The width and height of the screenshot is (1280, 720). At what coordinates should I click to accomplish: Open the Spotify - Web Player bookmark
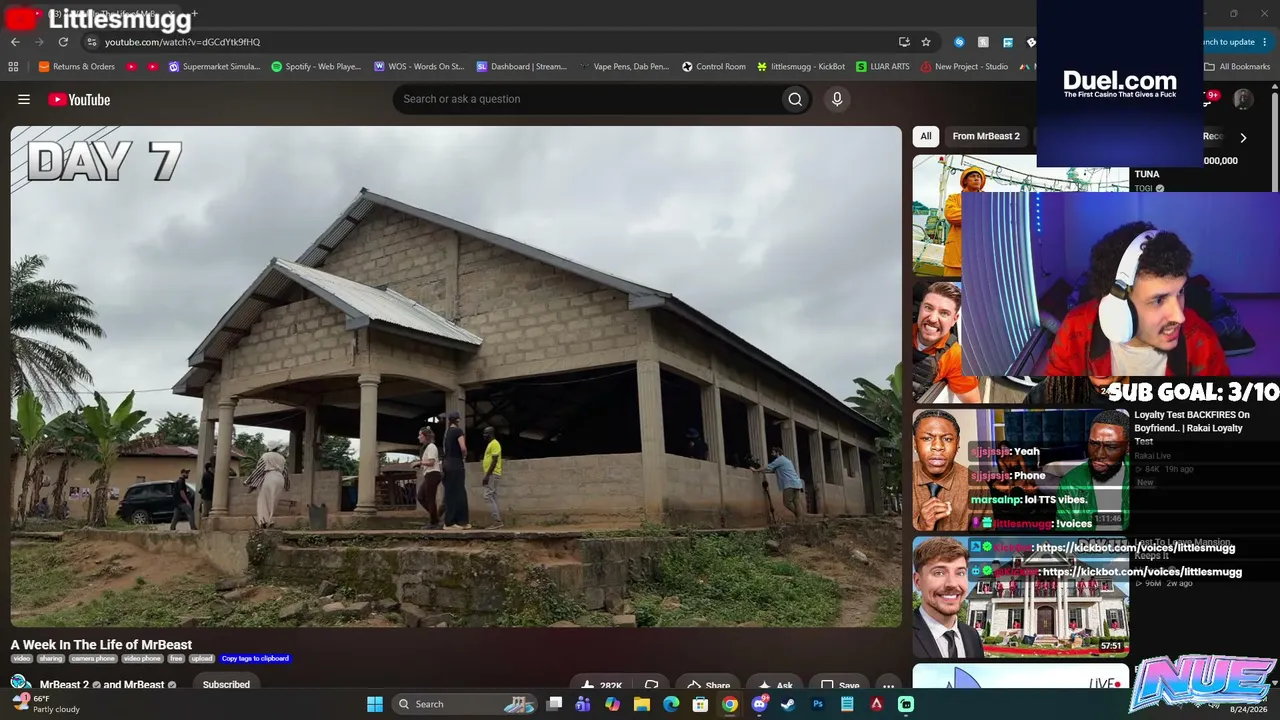click(x=316, y=67)
